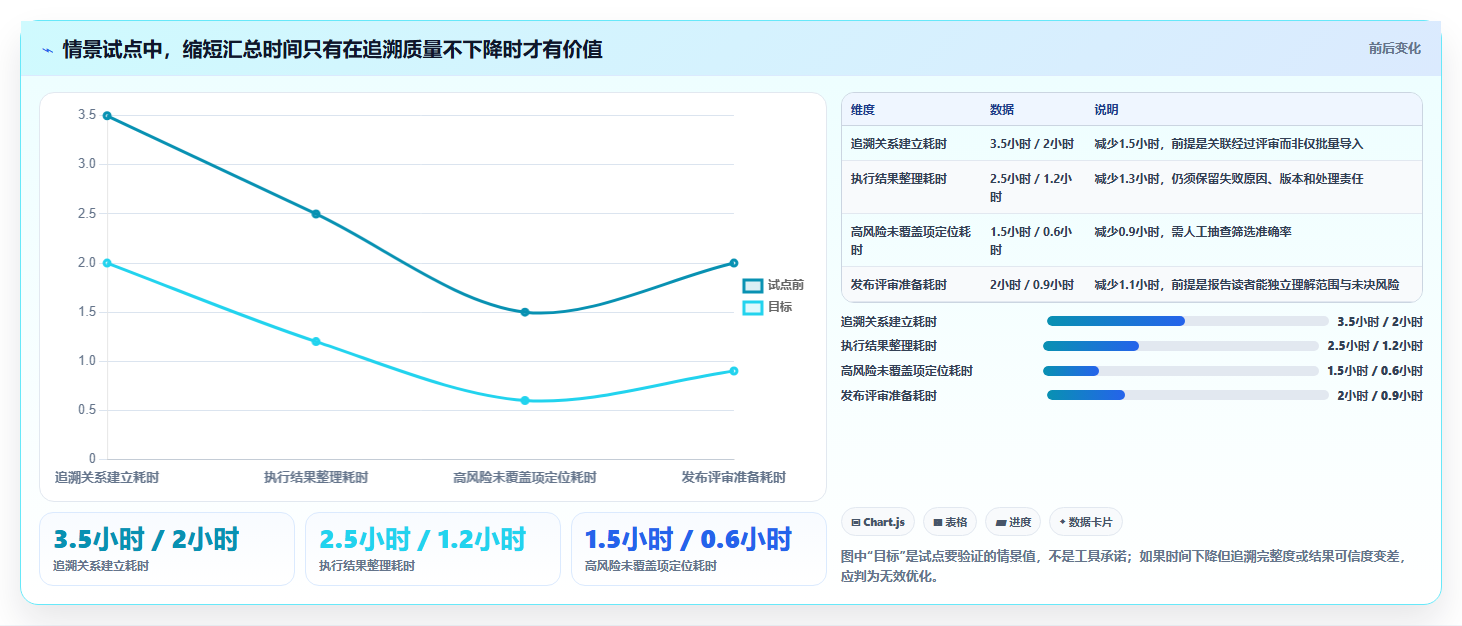
Task: Click the 目标 legend label text
Action: tap(780, 307)
